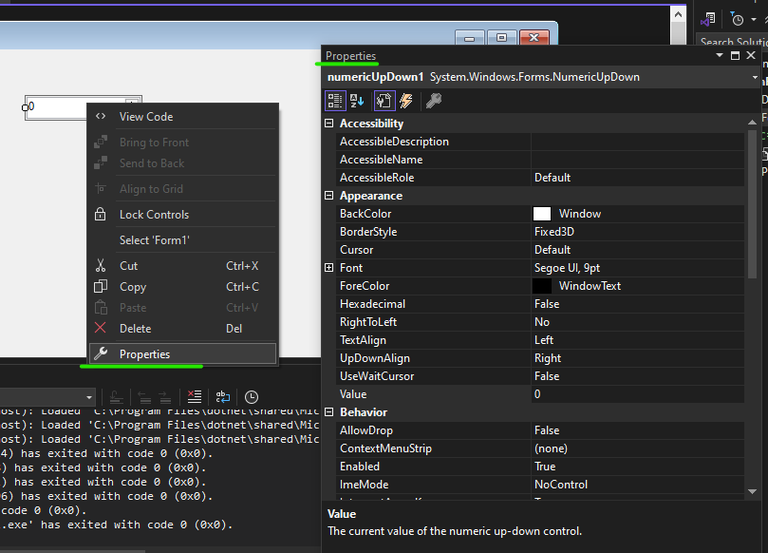
Task: Select View Code in context menu
Action: click(x=146, y=117)
